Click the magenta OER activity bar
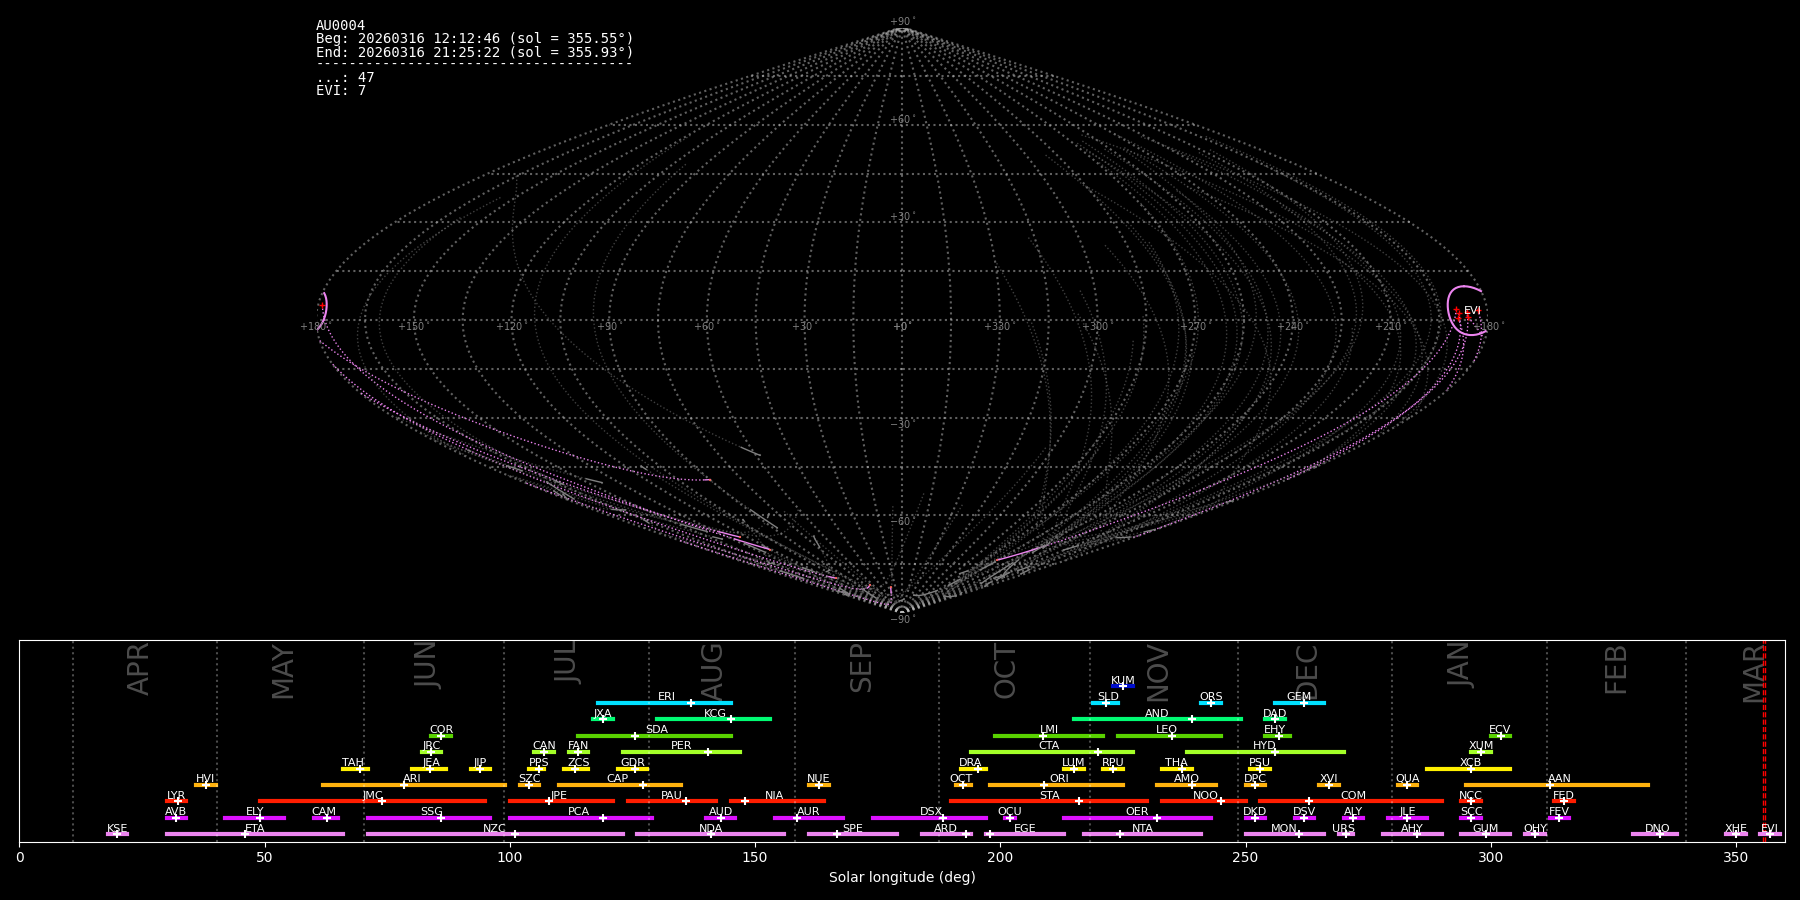This screenshot has width=1800, height=900. point(1137,818)
